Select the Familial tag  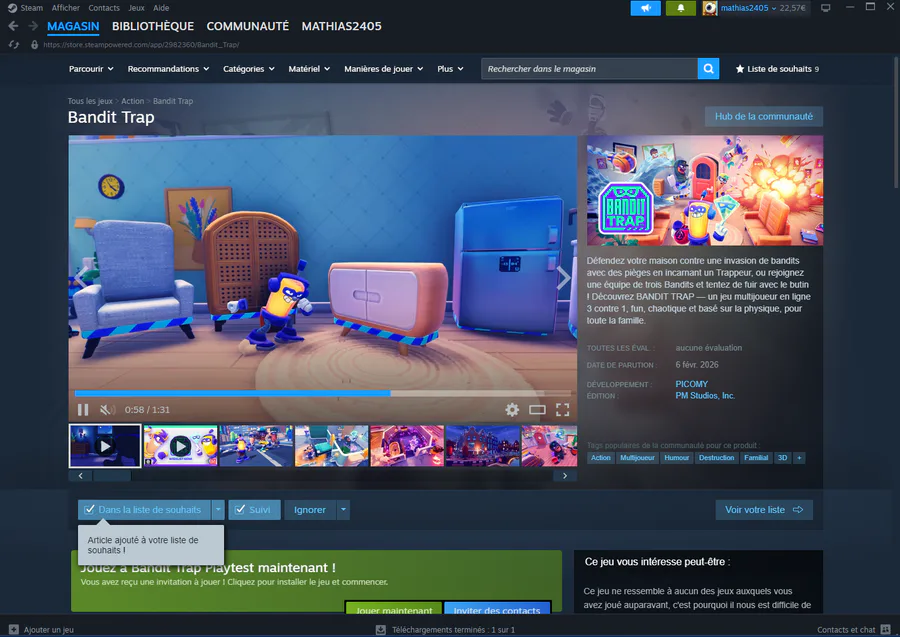(x=756, y=458)
